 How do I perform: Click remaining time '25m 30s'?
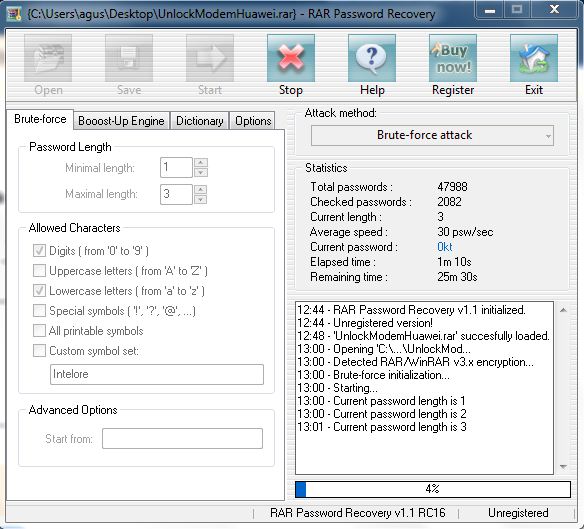pyautogui.click(x=457, y=277)
